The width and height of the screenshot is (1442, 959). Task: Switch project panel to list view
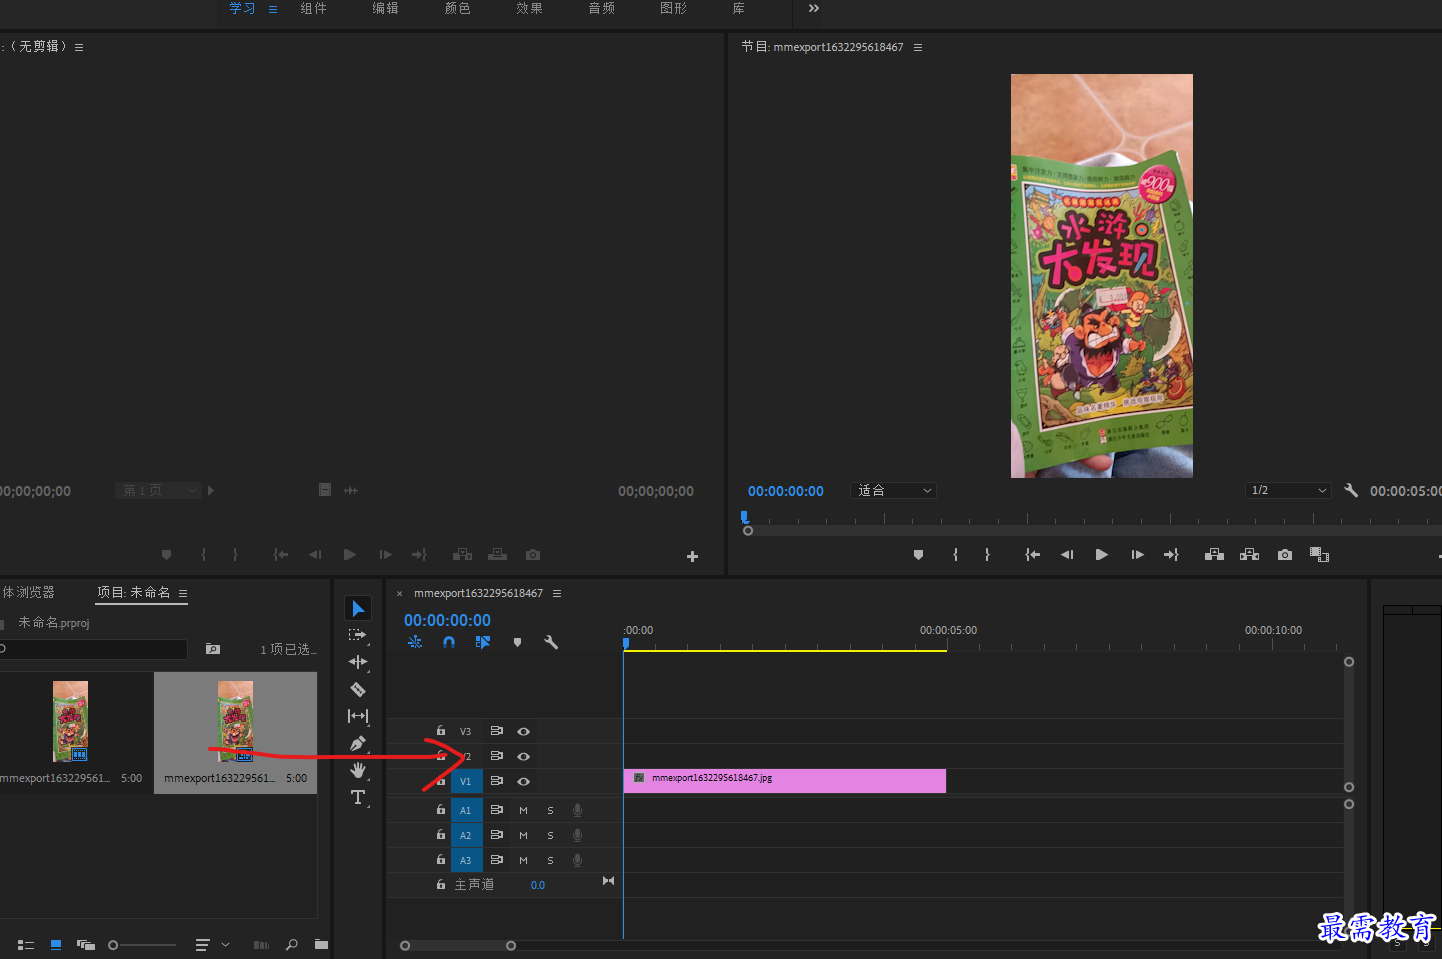(x=26, y=945)
